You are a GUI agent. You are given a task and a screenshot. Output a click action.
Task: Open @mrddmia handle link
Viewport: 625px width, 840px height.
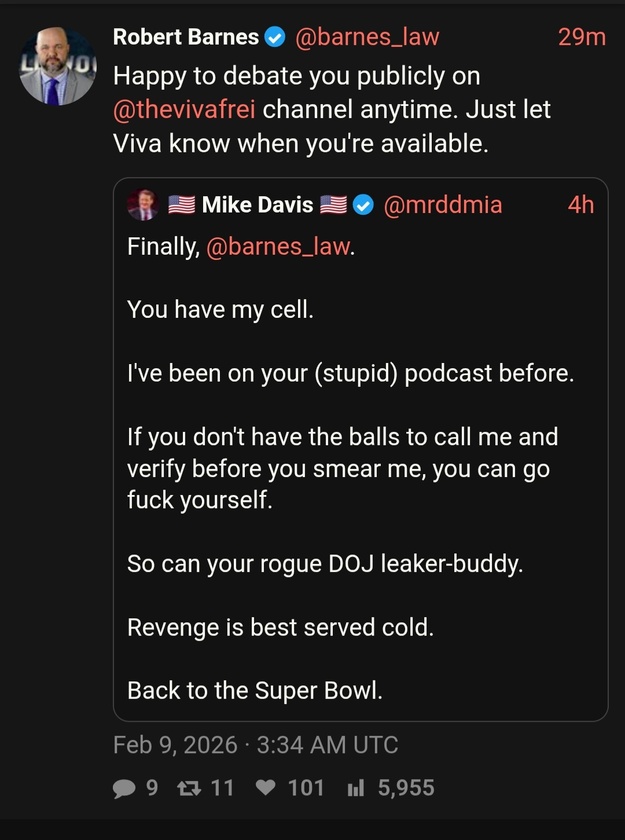coord(443,205)
